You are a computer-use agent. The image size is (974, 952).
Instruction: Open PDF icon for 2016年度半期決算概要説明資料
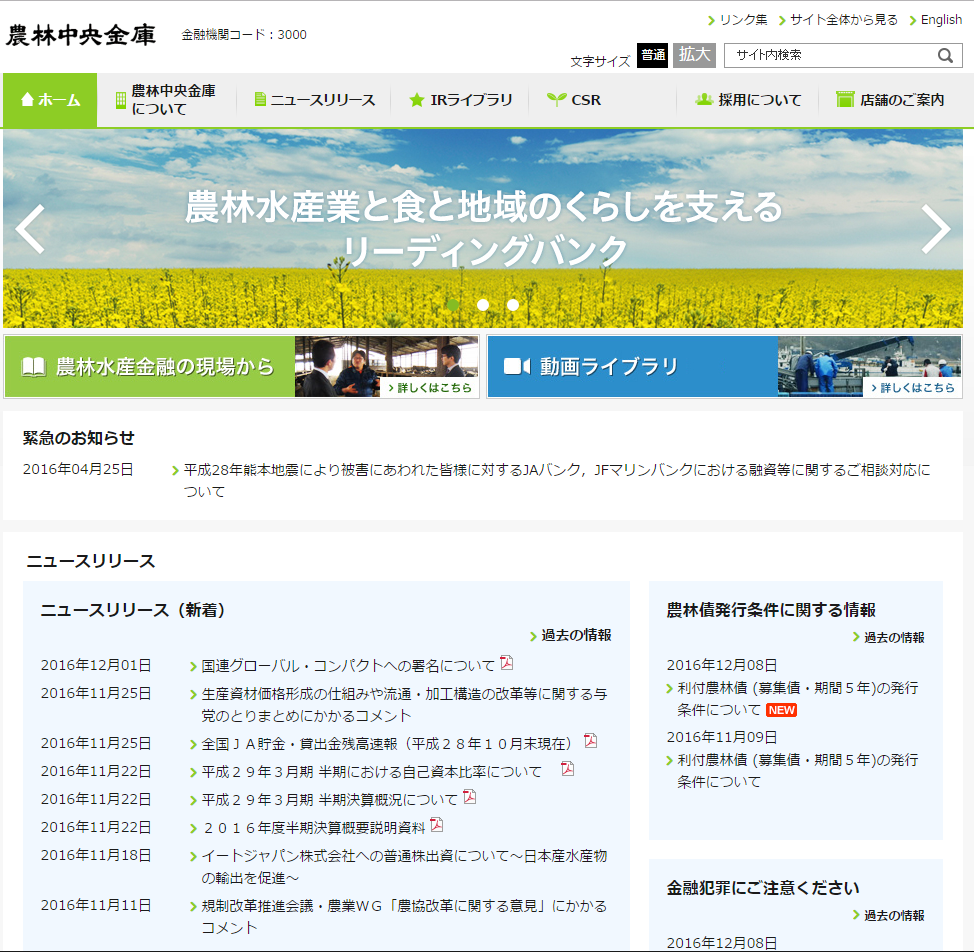pos(437,825)
